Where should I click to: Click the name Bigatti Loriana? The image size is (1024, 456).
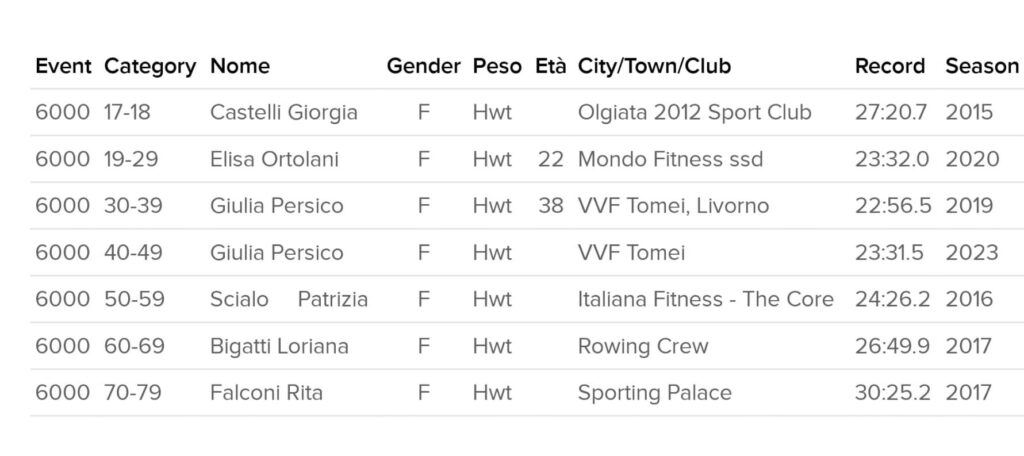pyautogui.click(x=279, y=347)
